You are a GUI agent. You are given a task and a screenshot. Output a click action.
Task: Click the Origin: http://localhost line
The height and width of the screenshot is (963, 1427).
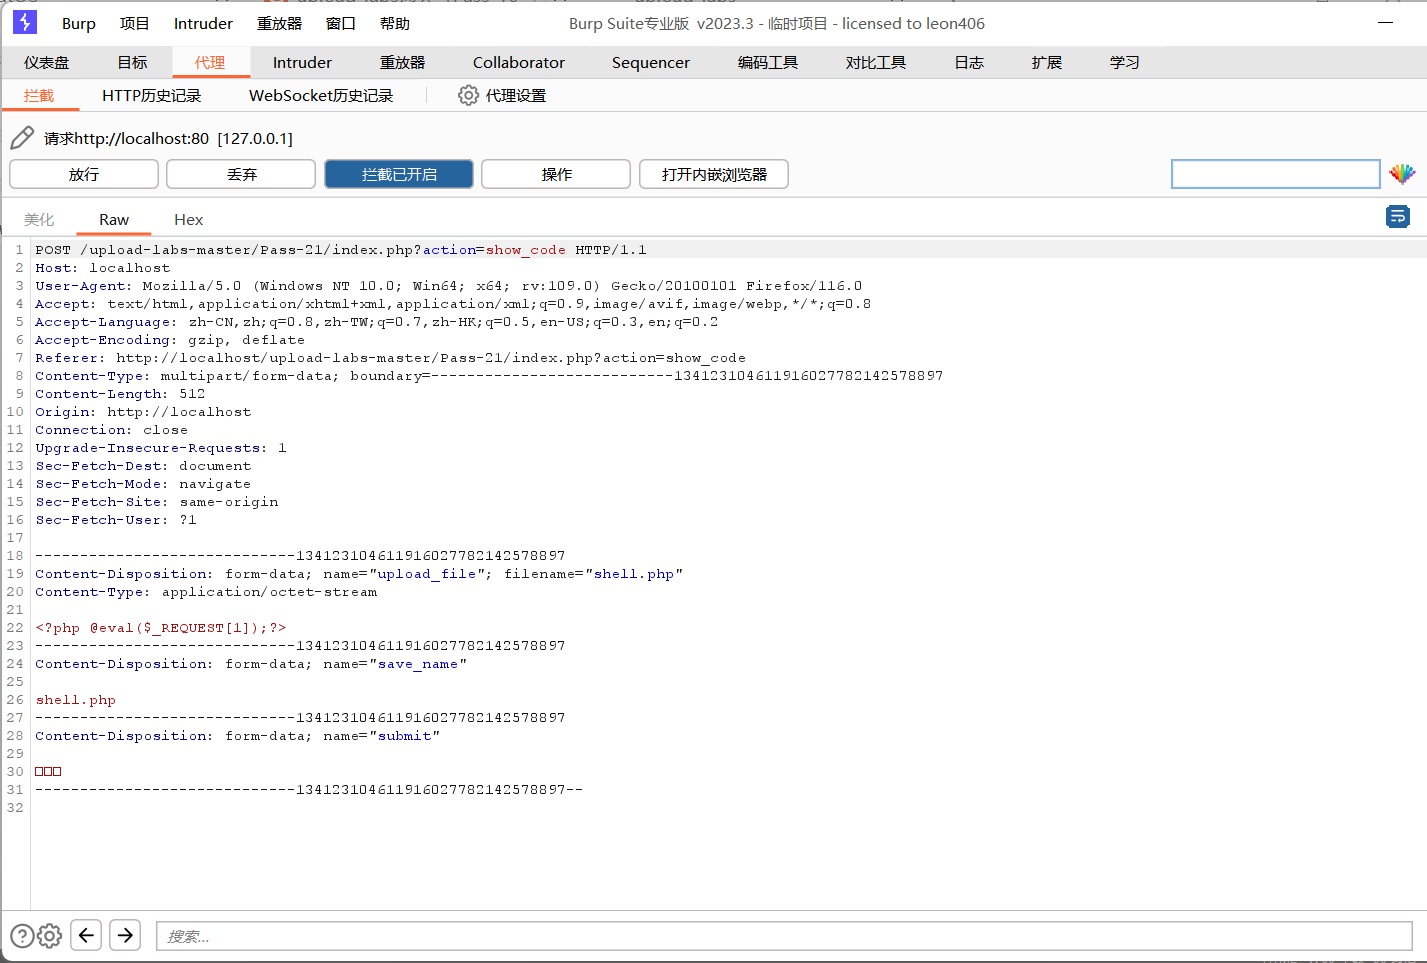click(143, 412)
